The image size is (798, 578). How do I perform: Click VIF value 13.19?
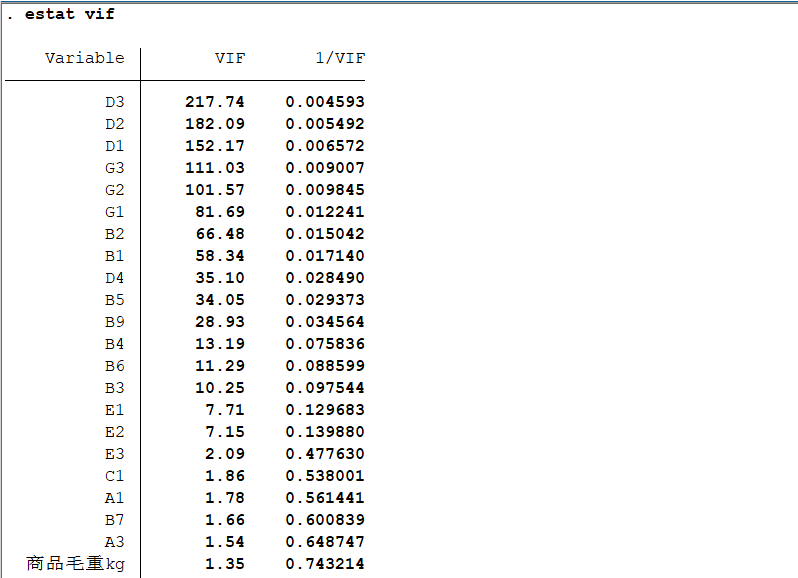tap(220, 343)
